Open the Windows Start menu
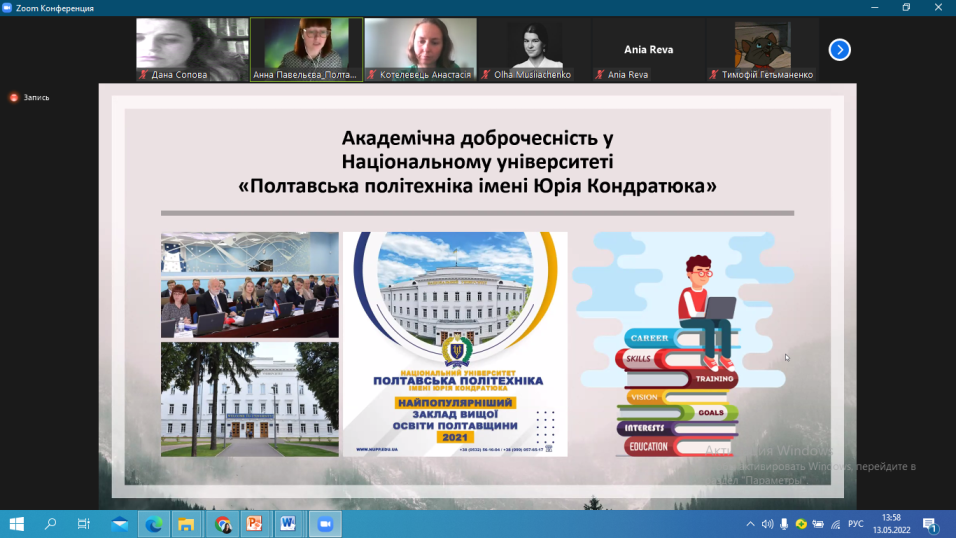The image size is (956, 538). point(16,523)
